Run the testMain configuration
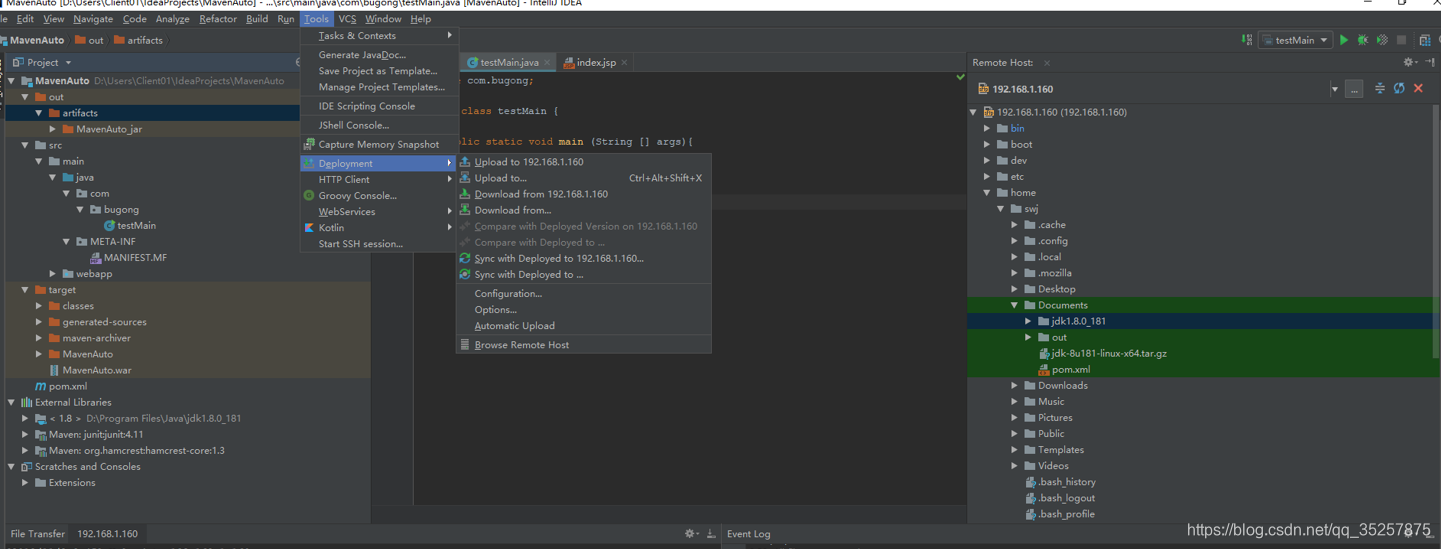Image resolution: width=1441 pixels, height=549 pixels. click(1344, 40)
